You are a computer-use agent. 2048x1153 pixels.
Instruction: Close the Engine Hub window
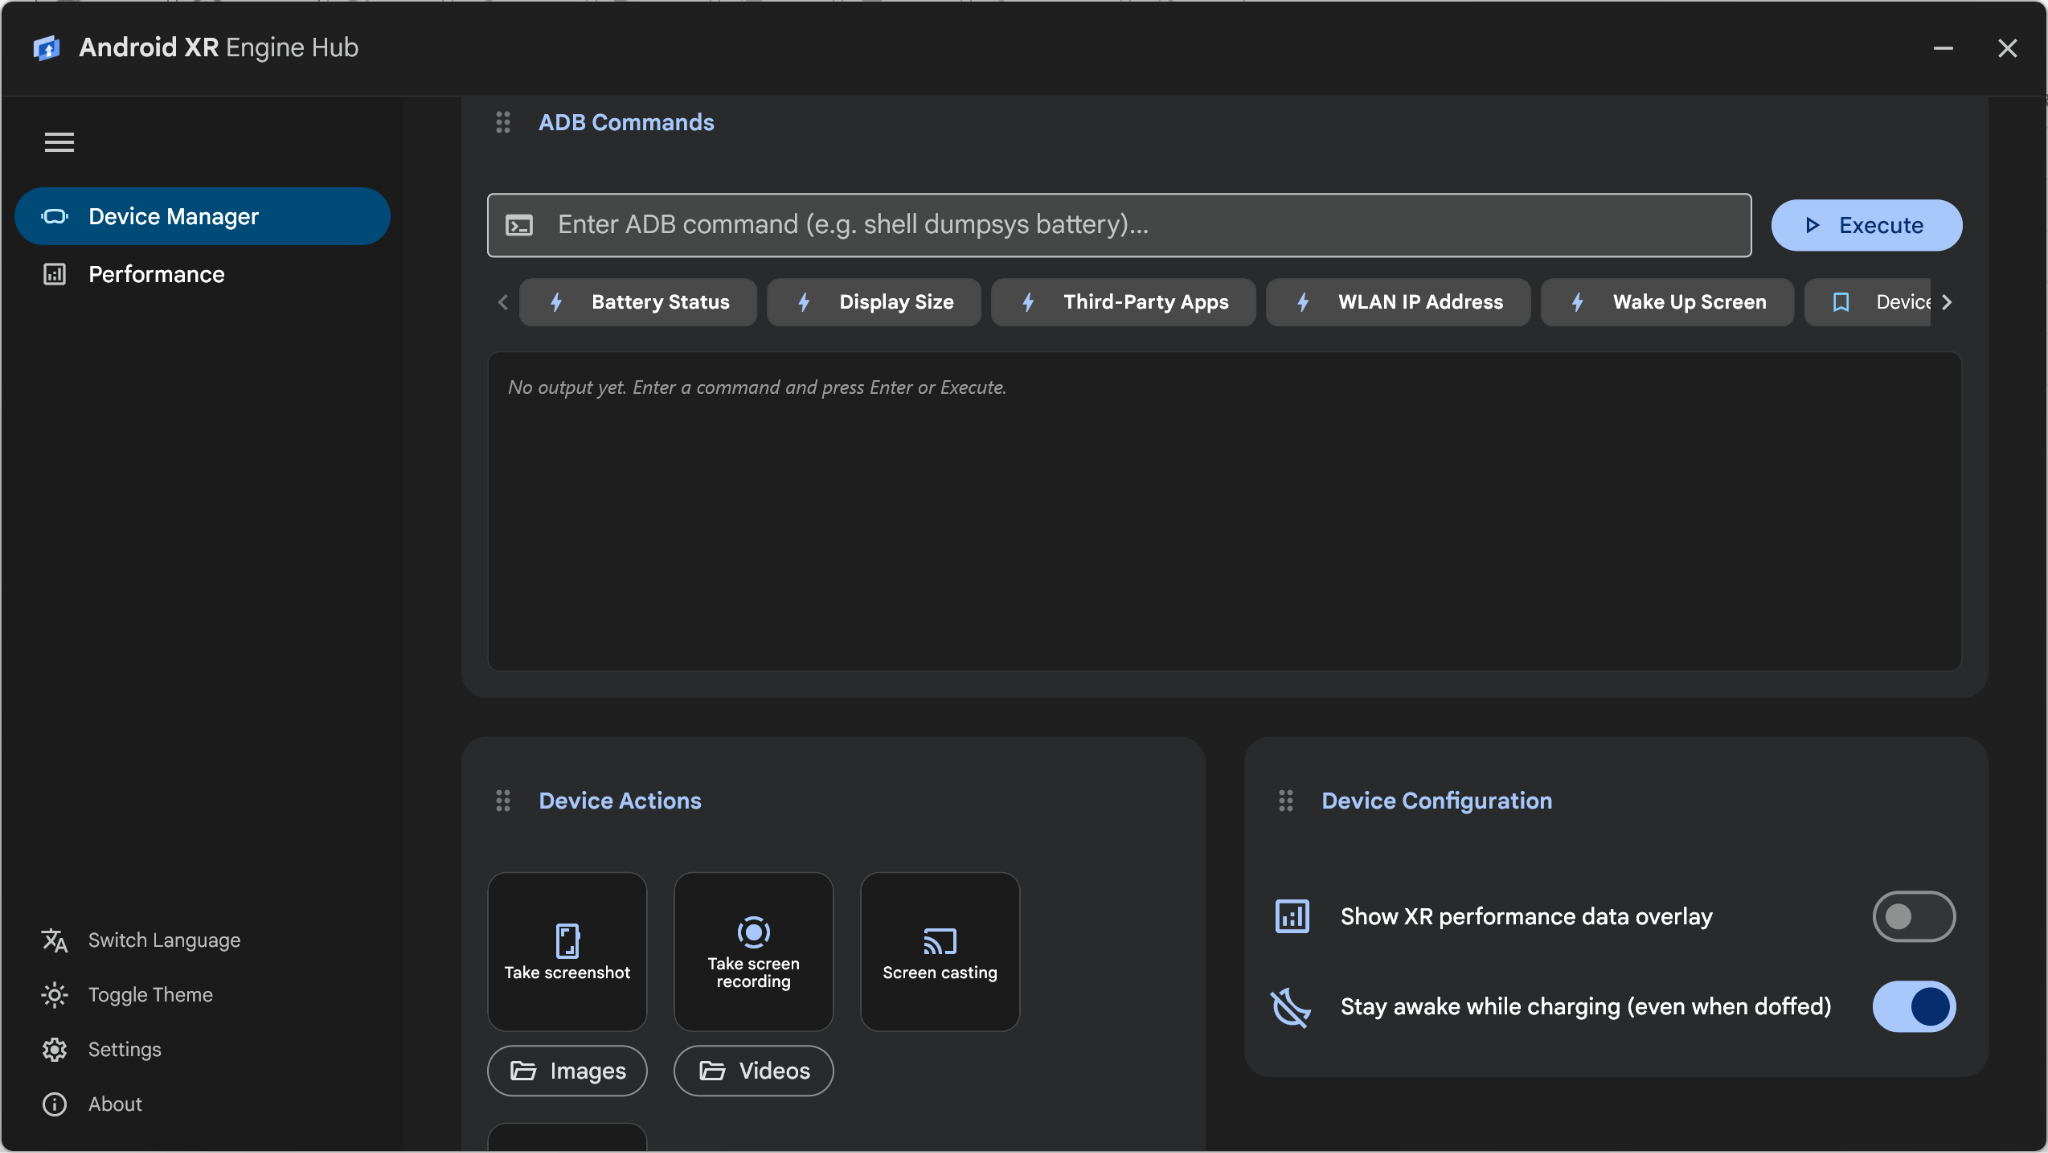tap(2007, 48)
